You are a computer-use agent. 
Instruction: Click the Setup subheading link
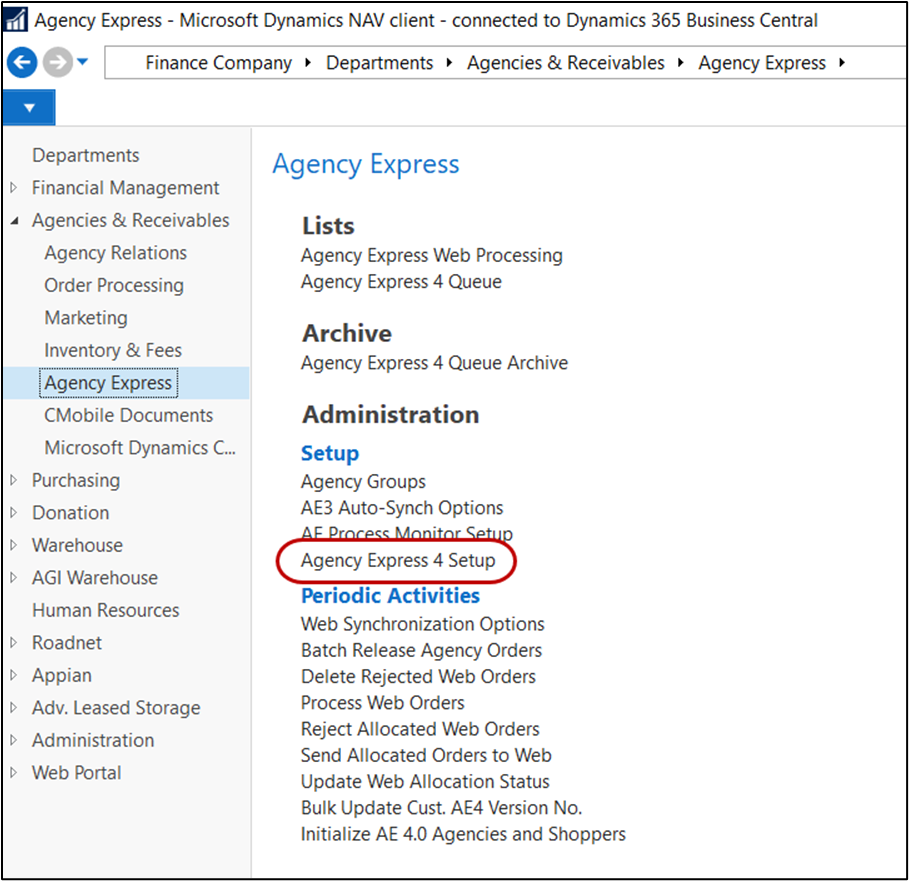tap(330, 453)
